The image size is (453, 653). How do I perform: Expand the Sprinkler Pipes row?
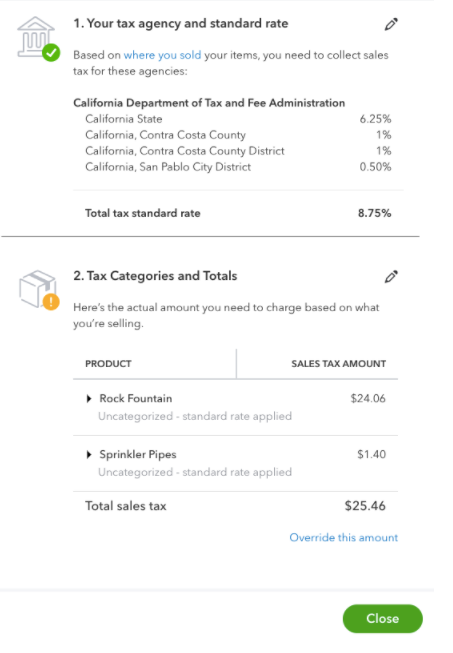[x=89, y=455]
